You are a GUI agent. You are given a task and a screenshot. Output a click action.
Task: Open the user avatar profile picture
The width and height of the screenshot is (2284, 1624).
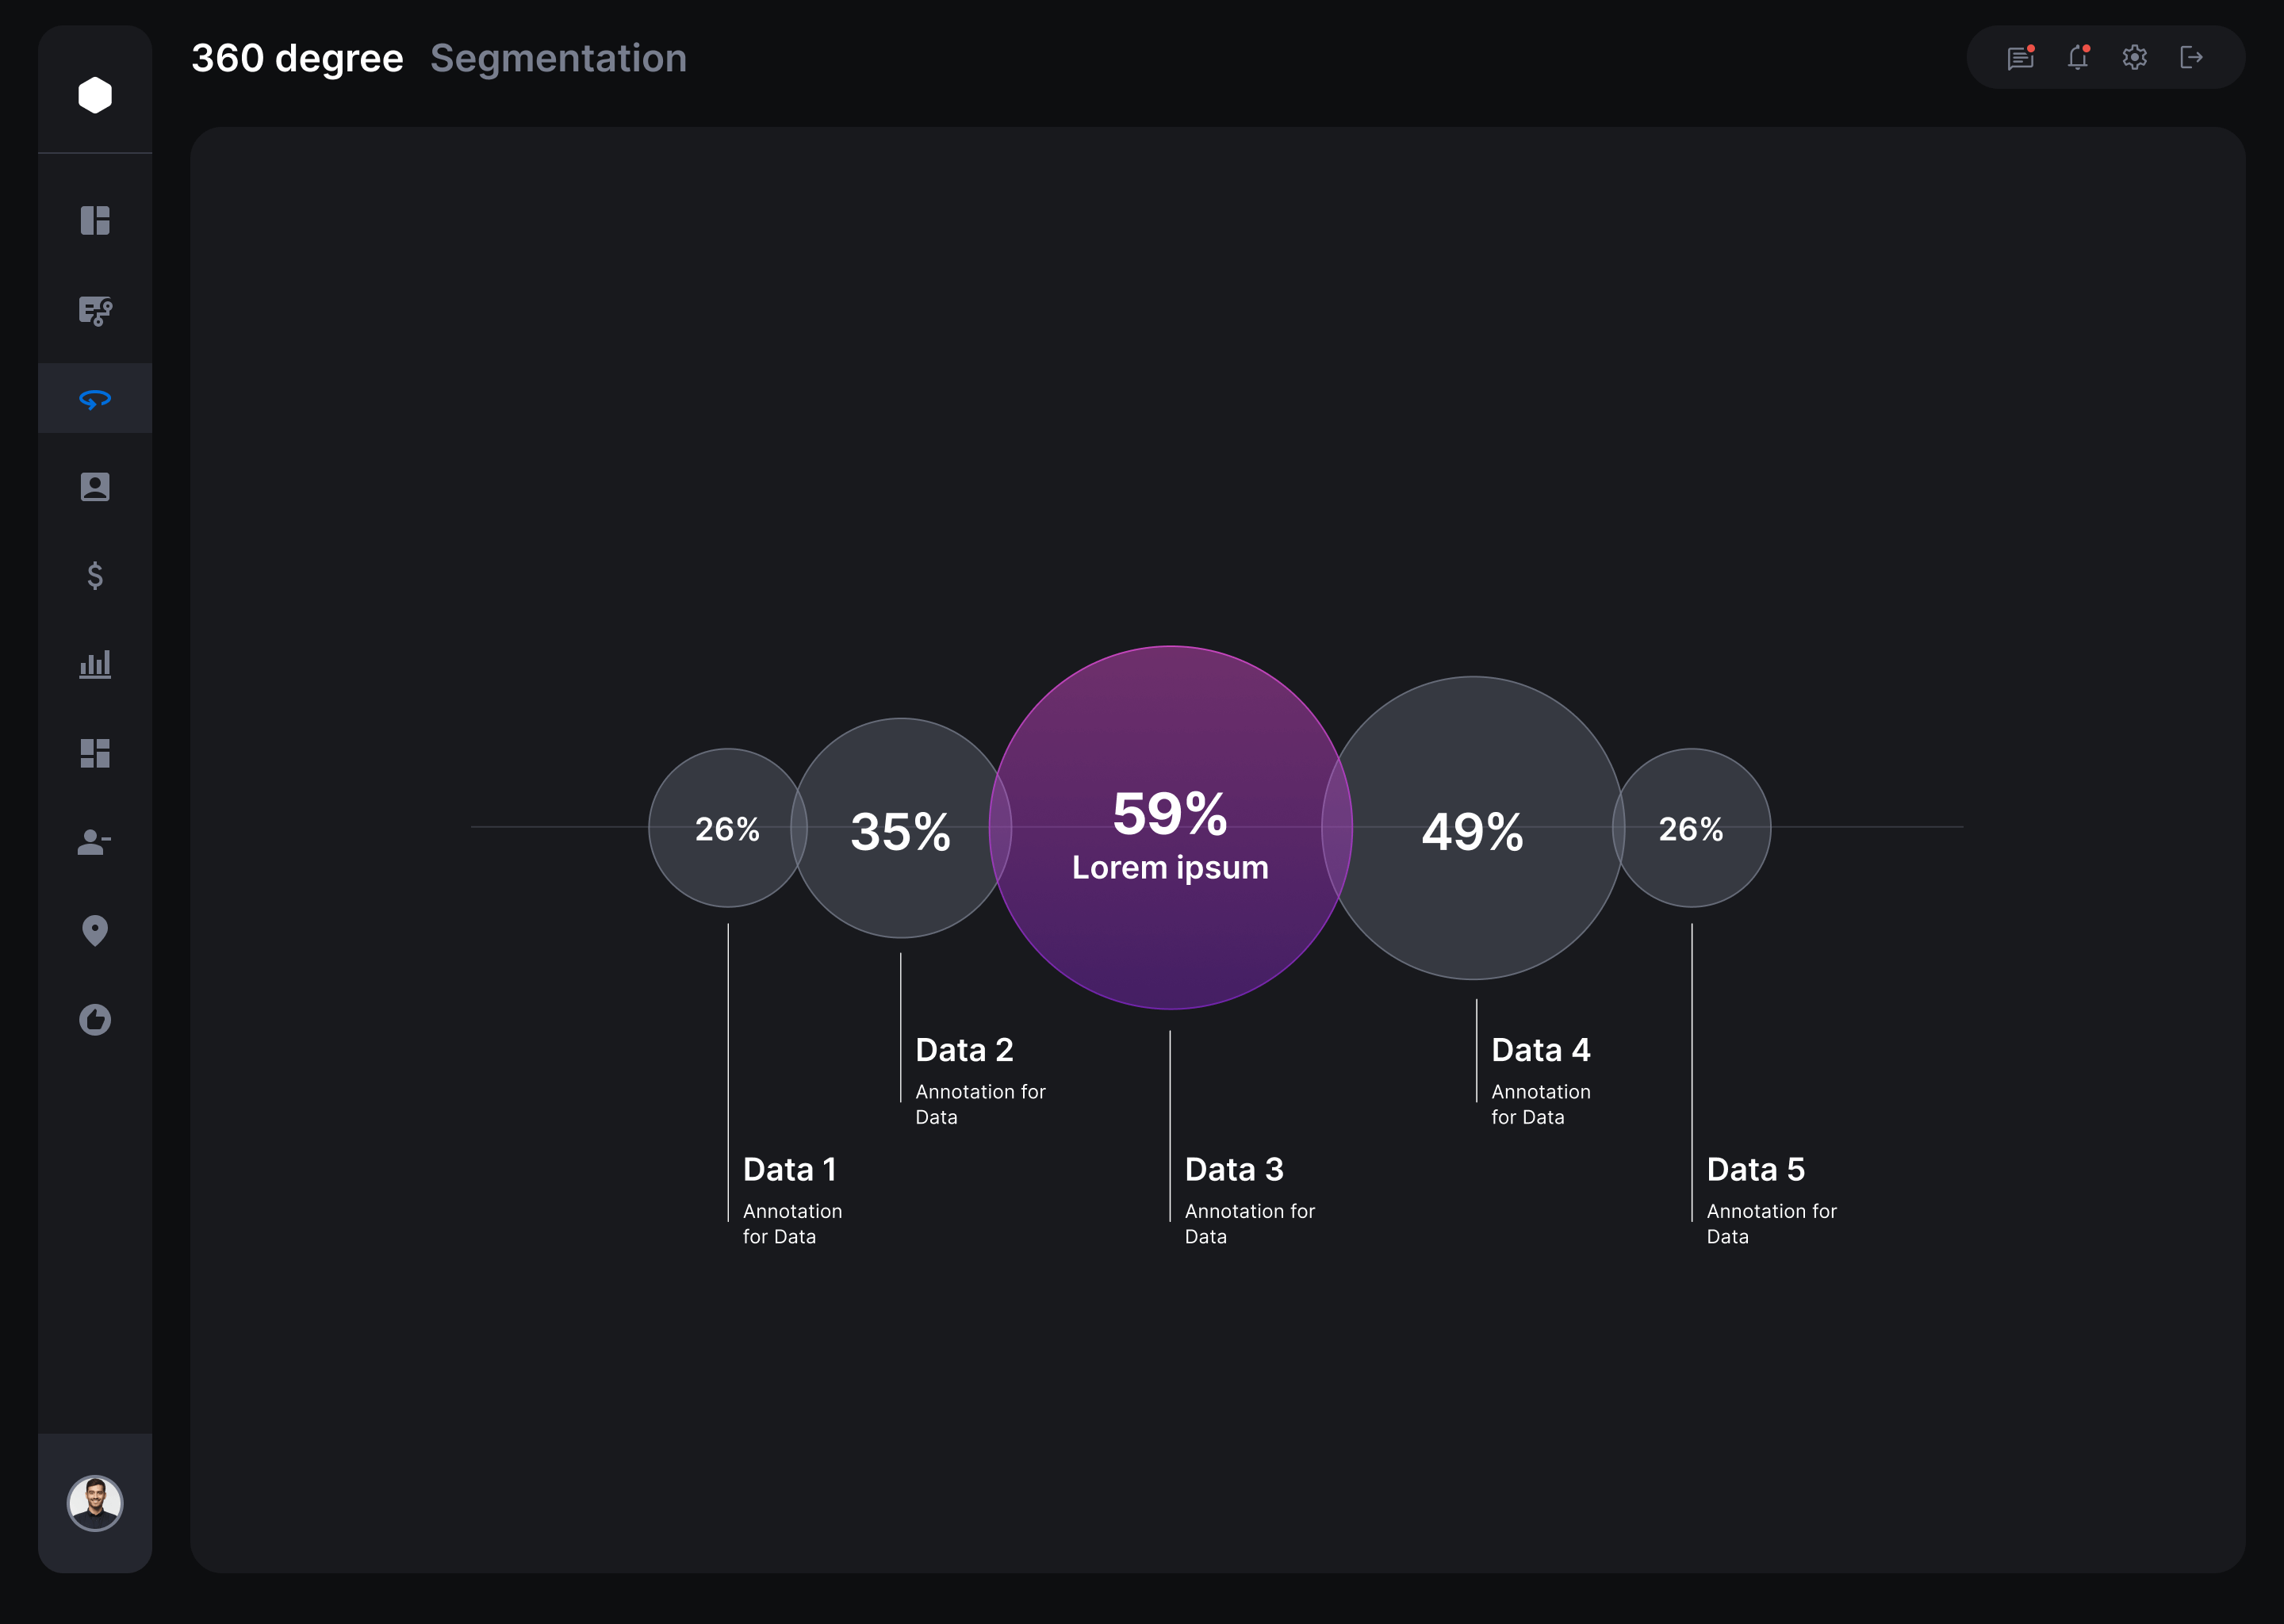pos(95,1503)
